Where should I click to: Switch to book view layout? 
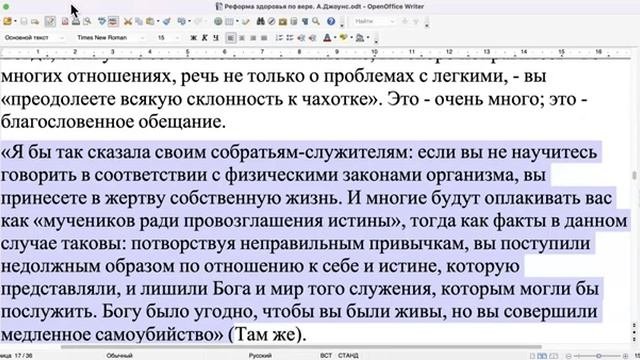coord(553,356)
